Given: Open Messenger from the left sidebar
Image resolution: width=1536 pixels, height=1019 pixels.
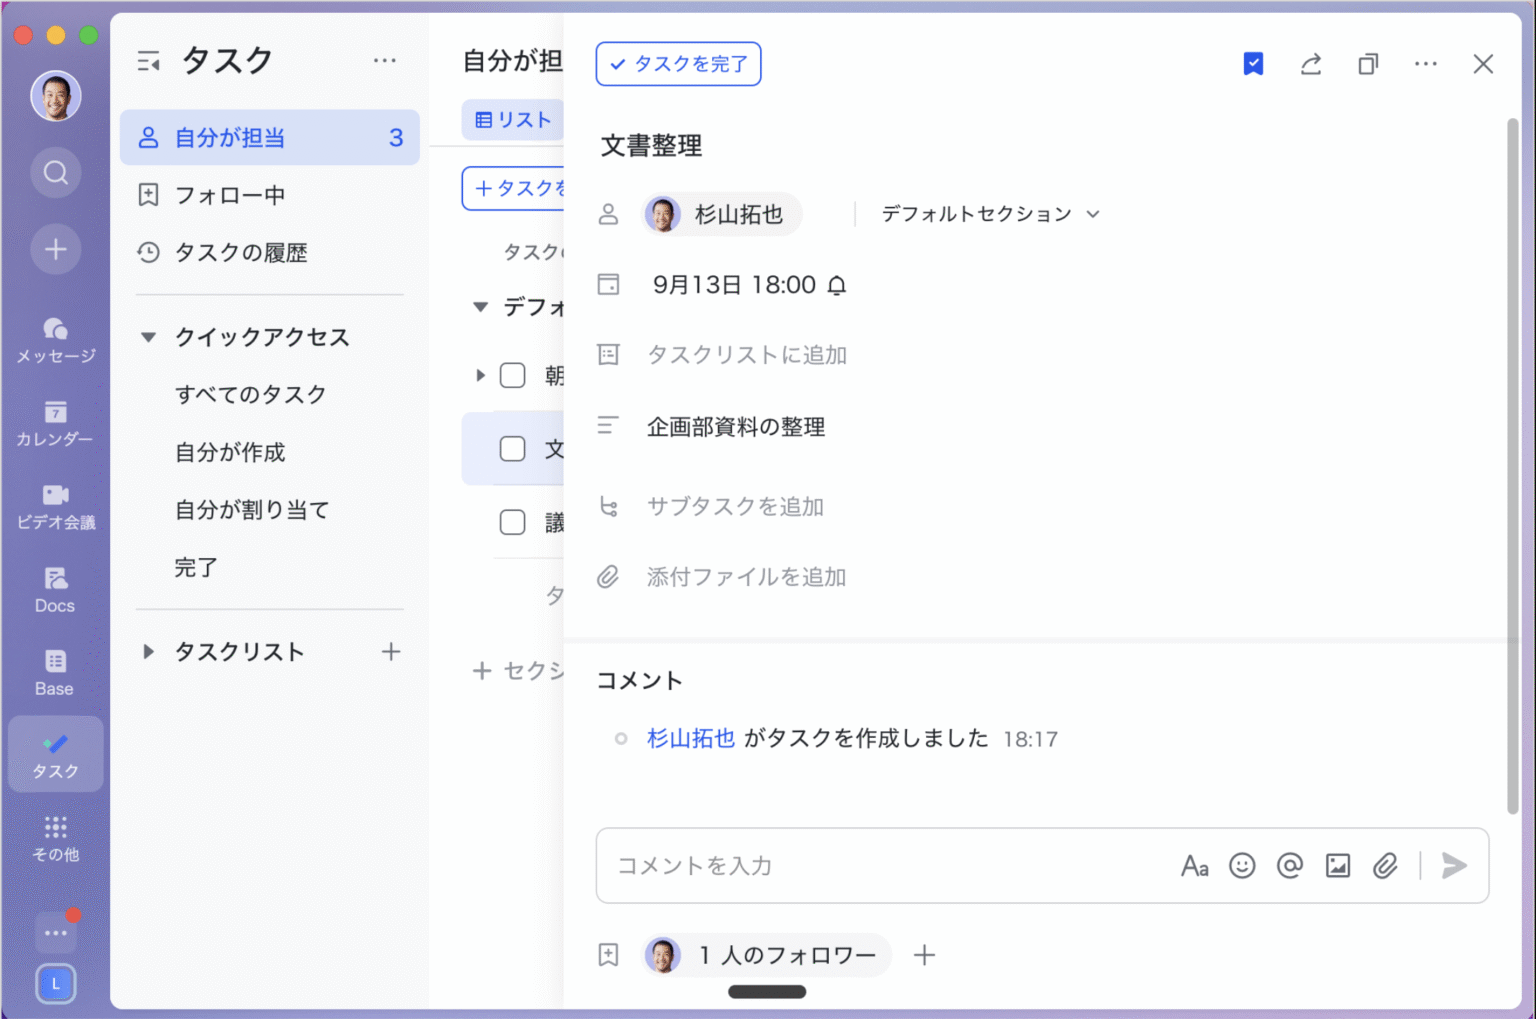Looking at the screenshot, I should 55,335.
